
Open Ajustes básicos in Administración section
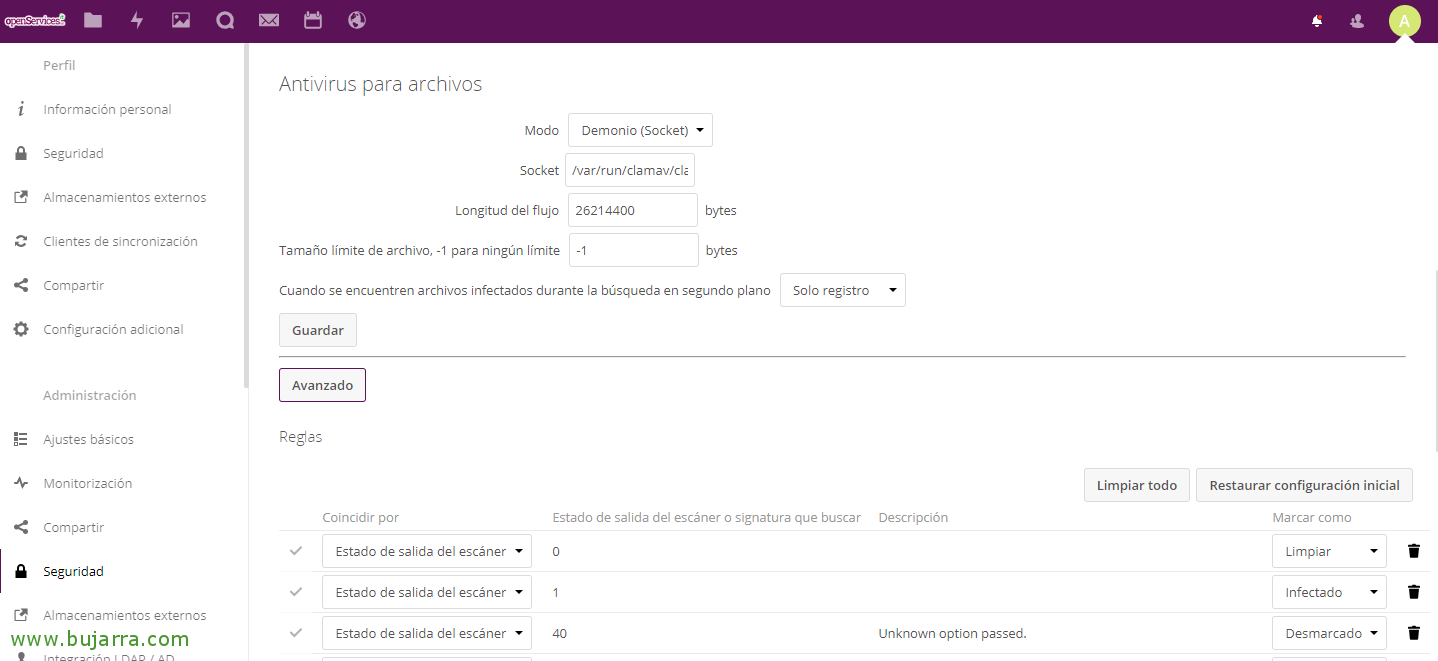pos(88,440)
